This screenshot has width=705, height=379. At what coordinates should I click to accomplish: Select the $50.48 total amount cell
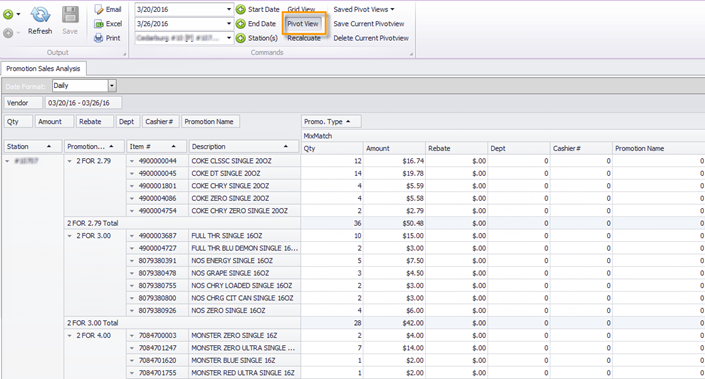[394, 223]
